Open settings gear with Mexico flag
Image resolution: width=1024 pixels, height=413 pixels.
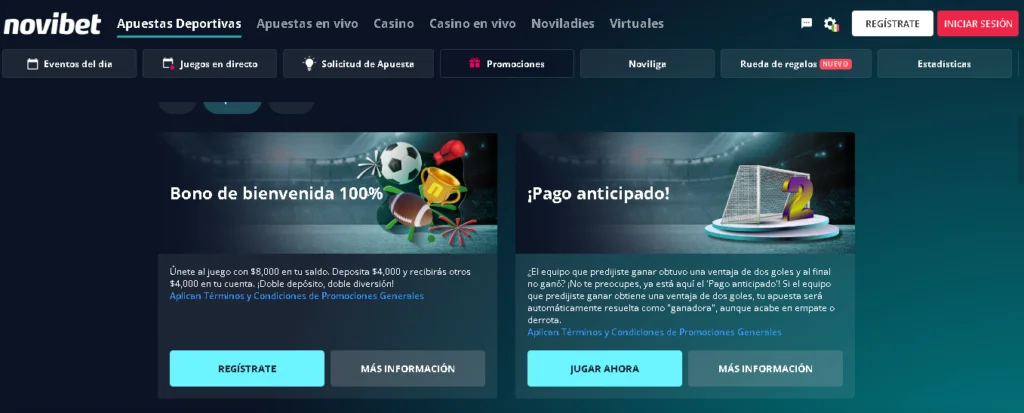pyautogui.click(x=831, y=24)
